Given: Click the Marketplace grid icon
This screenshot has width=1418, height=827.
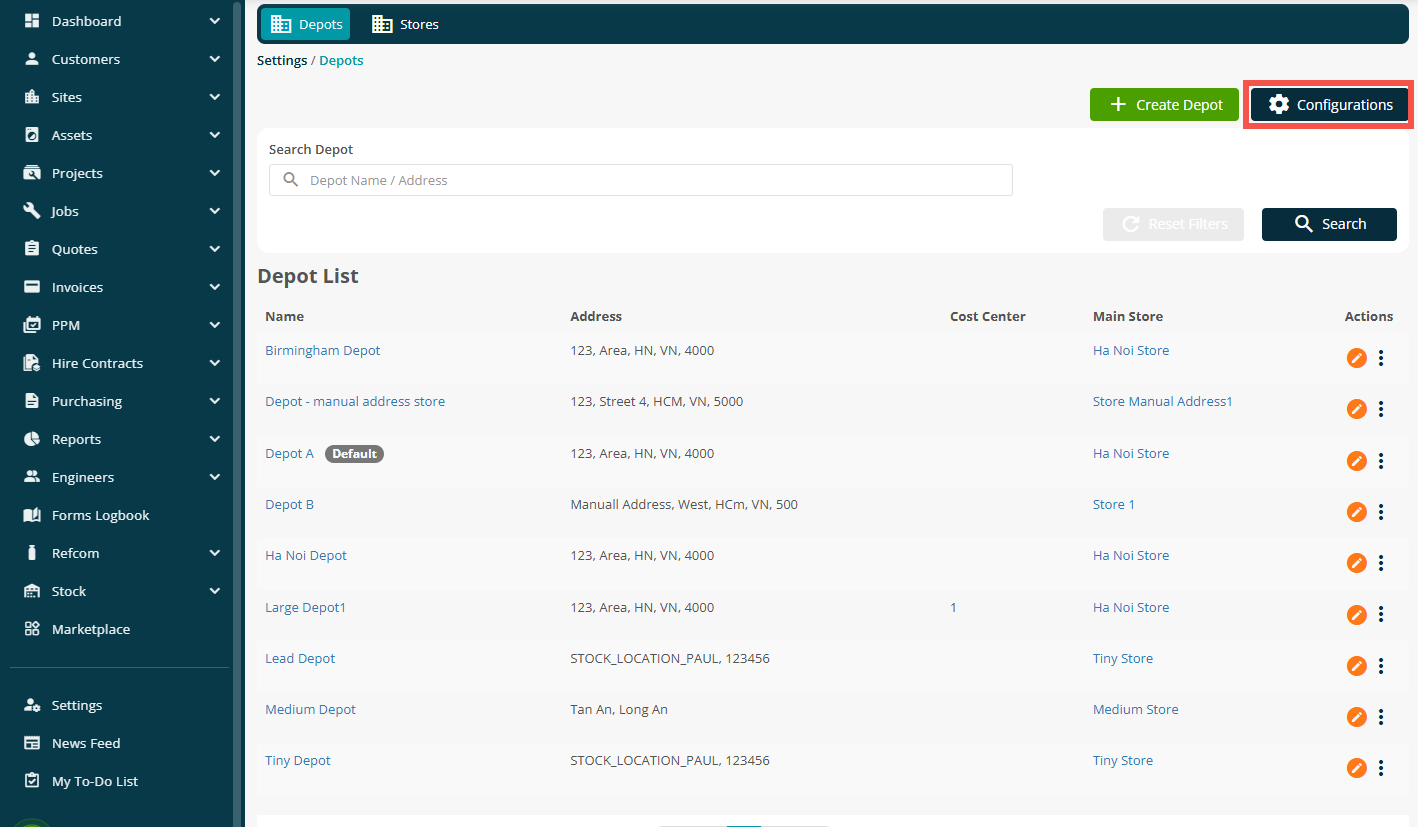Looking at the screenshot, I should click(32, 629).
